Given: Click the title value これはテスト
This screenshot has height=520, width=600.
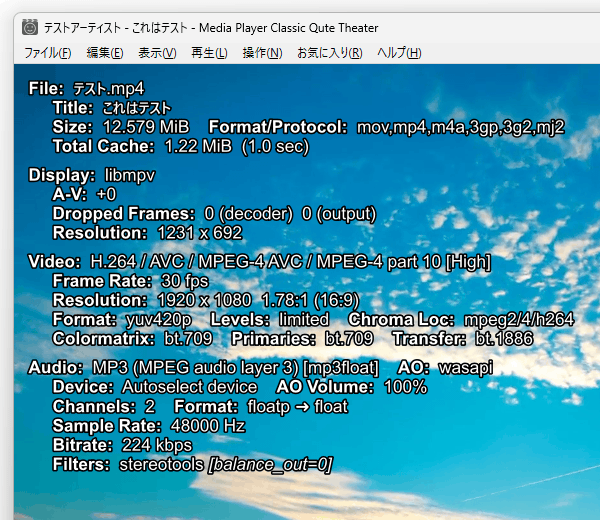Looking at the screenshot, I should point(137,108).
